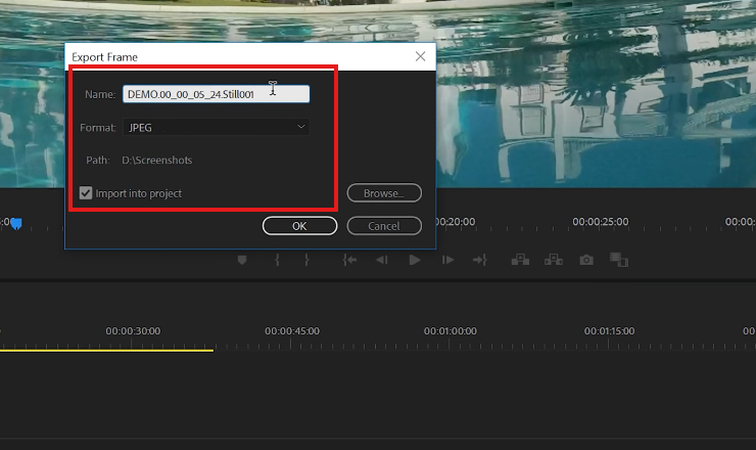Click the Mark Out bracket icon
The width and height of the screenshot is (756, 450).
[307, 260]
